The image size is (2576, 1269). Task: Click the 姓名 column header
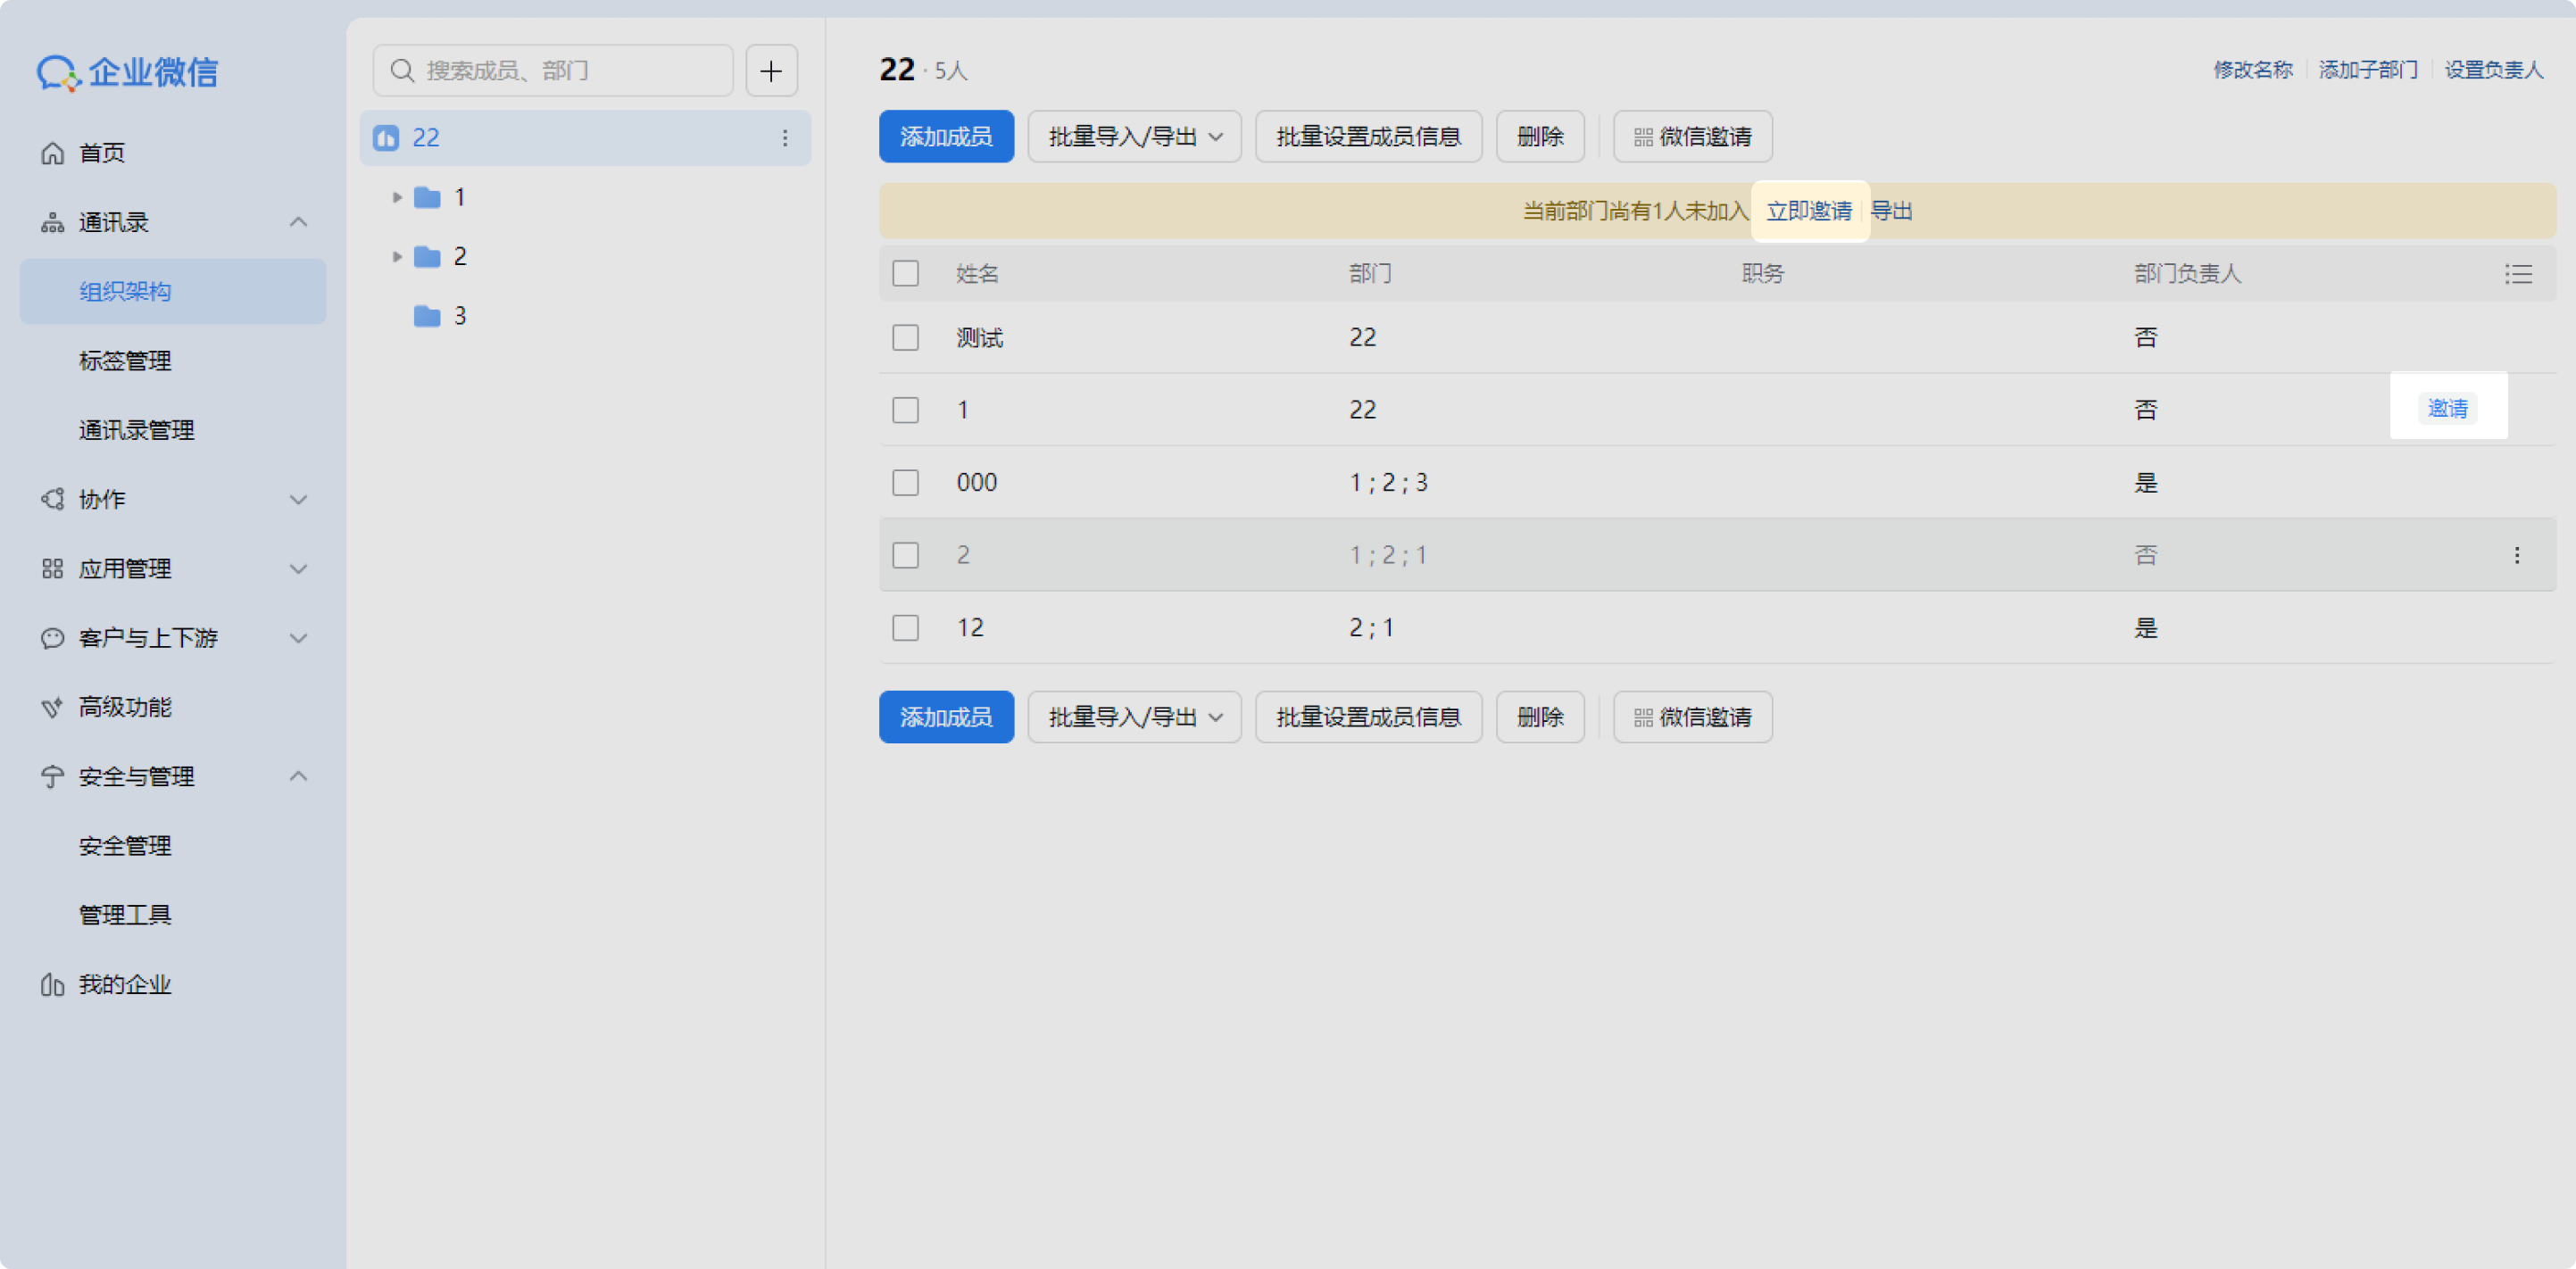pos(977,273)
